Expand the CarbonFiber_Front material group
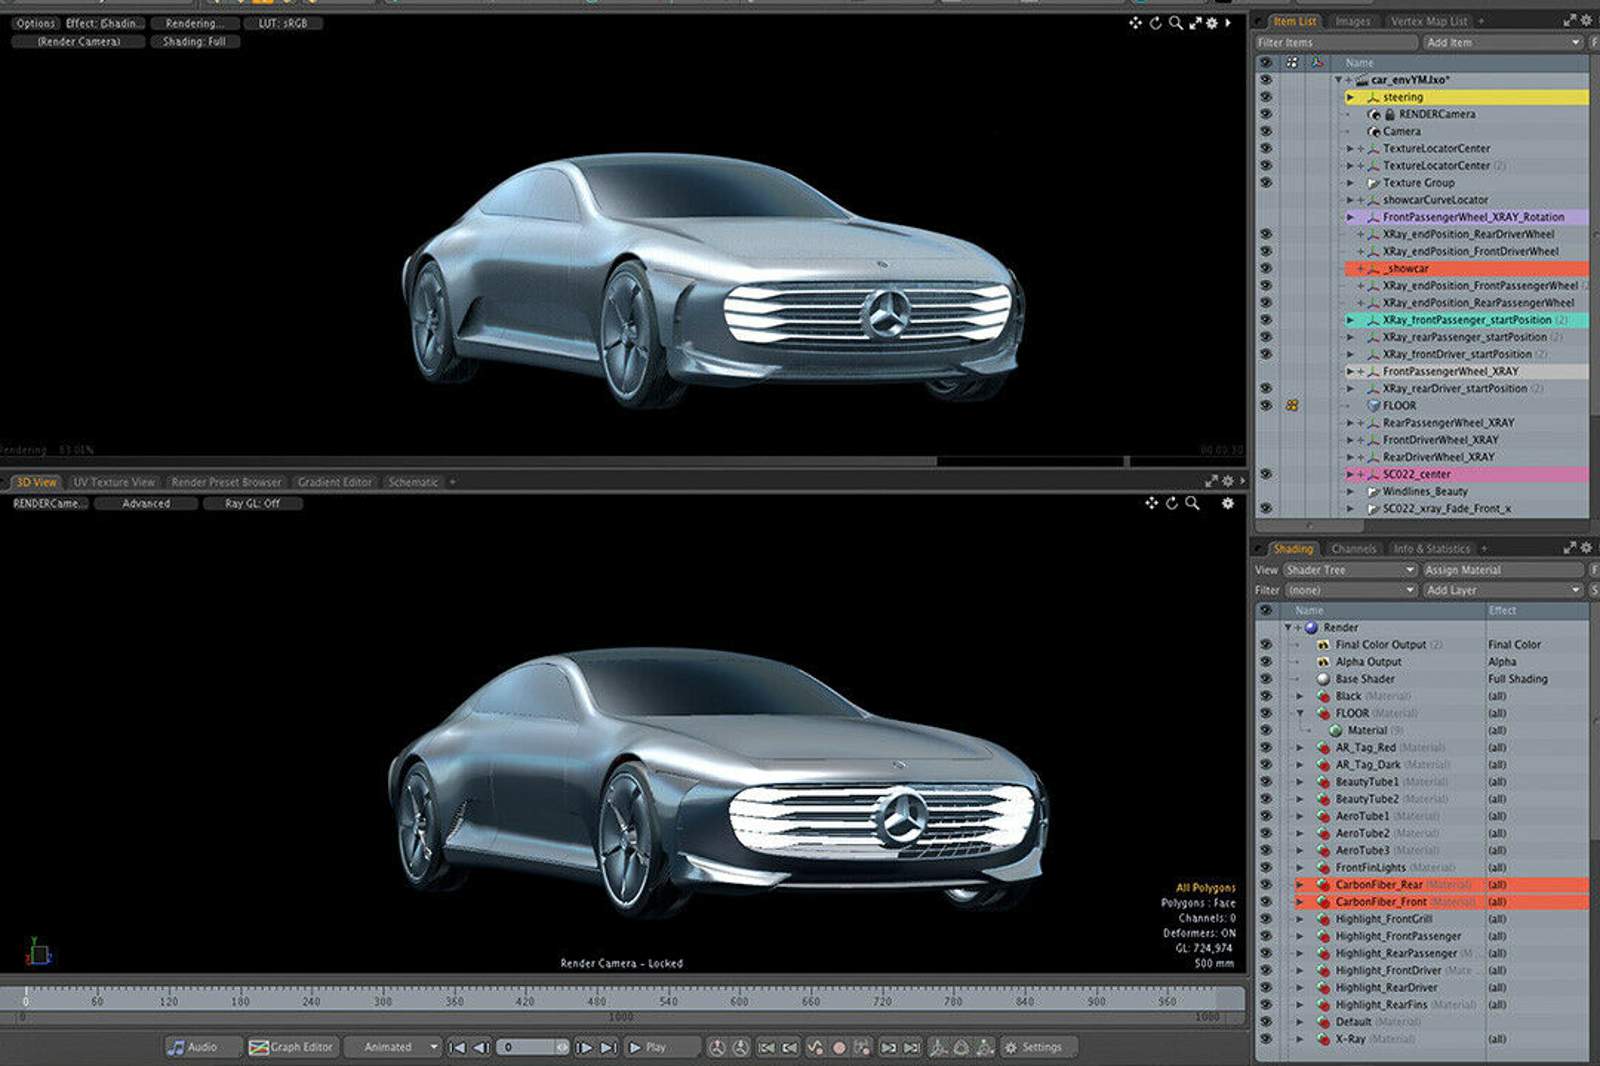 [1300, 902]
